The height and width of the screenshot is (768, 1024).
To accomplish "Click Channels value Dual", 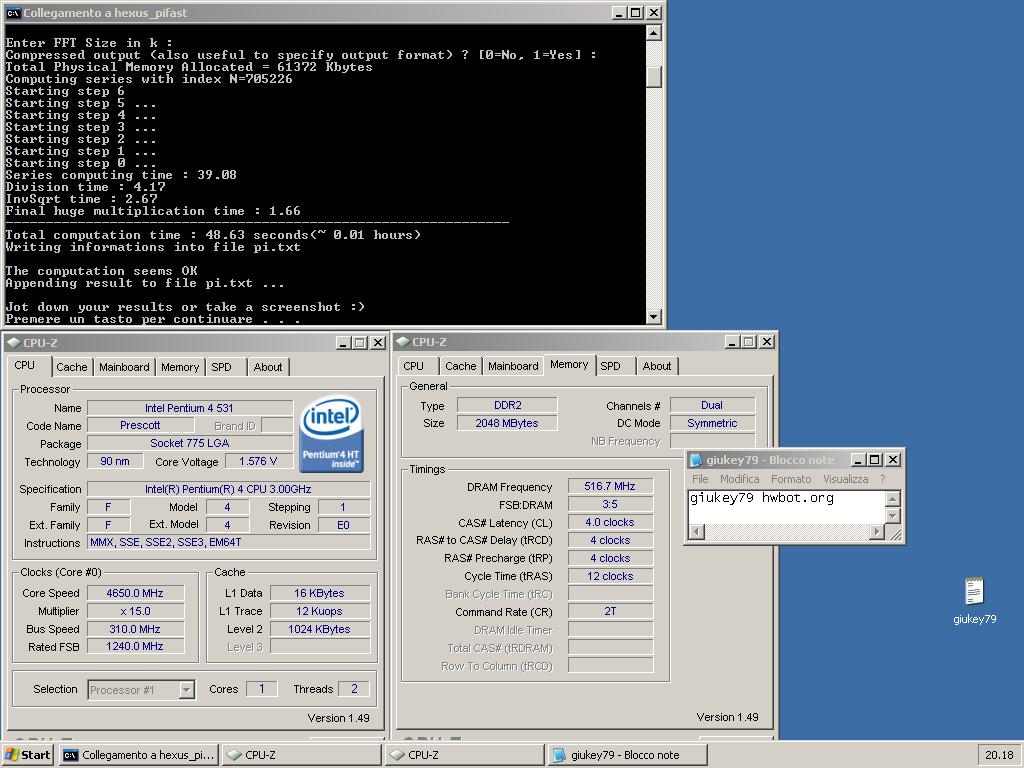I will (712, 405).
